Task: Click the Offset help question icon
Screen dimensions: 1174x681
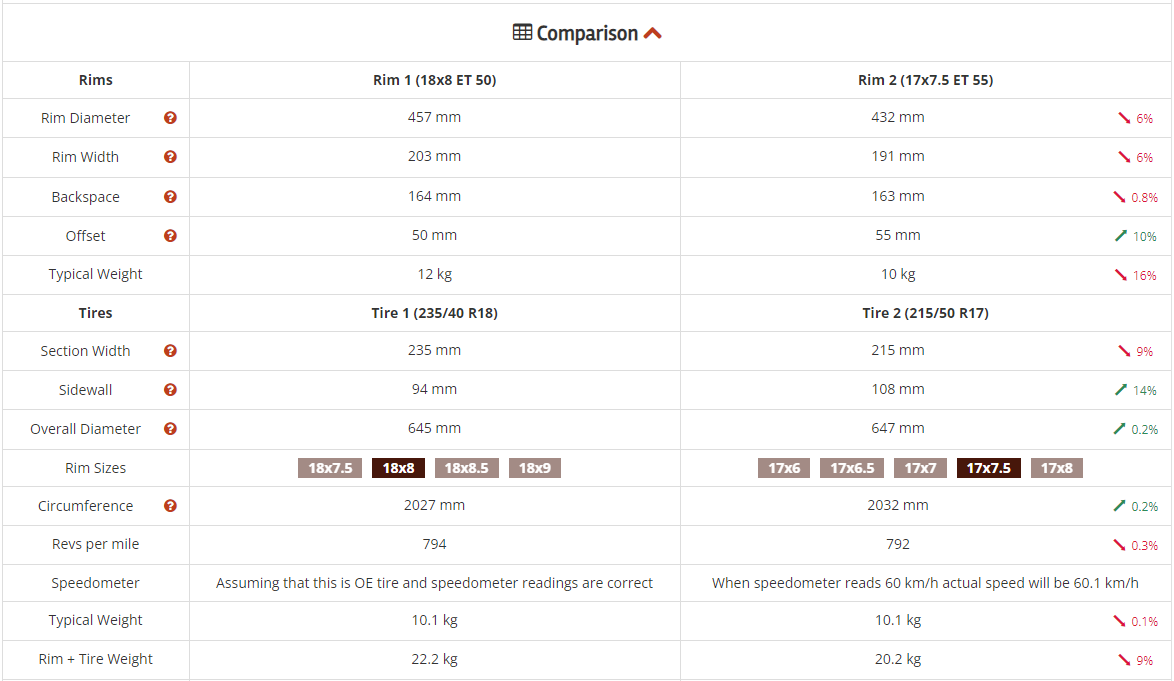Action: pyautogui.click(x=170, y=236)
